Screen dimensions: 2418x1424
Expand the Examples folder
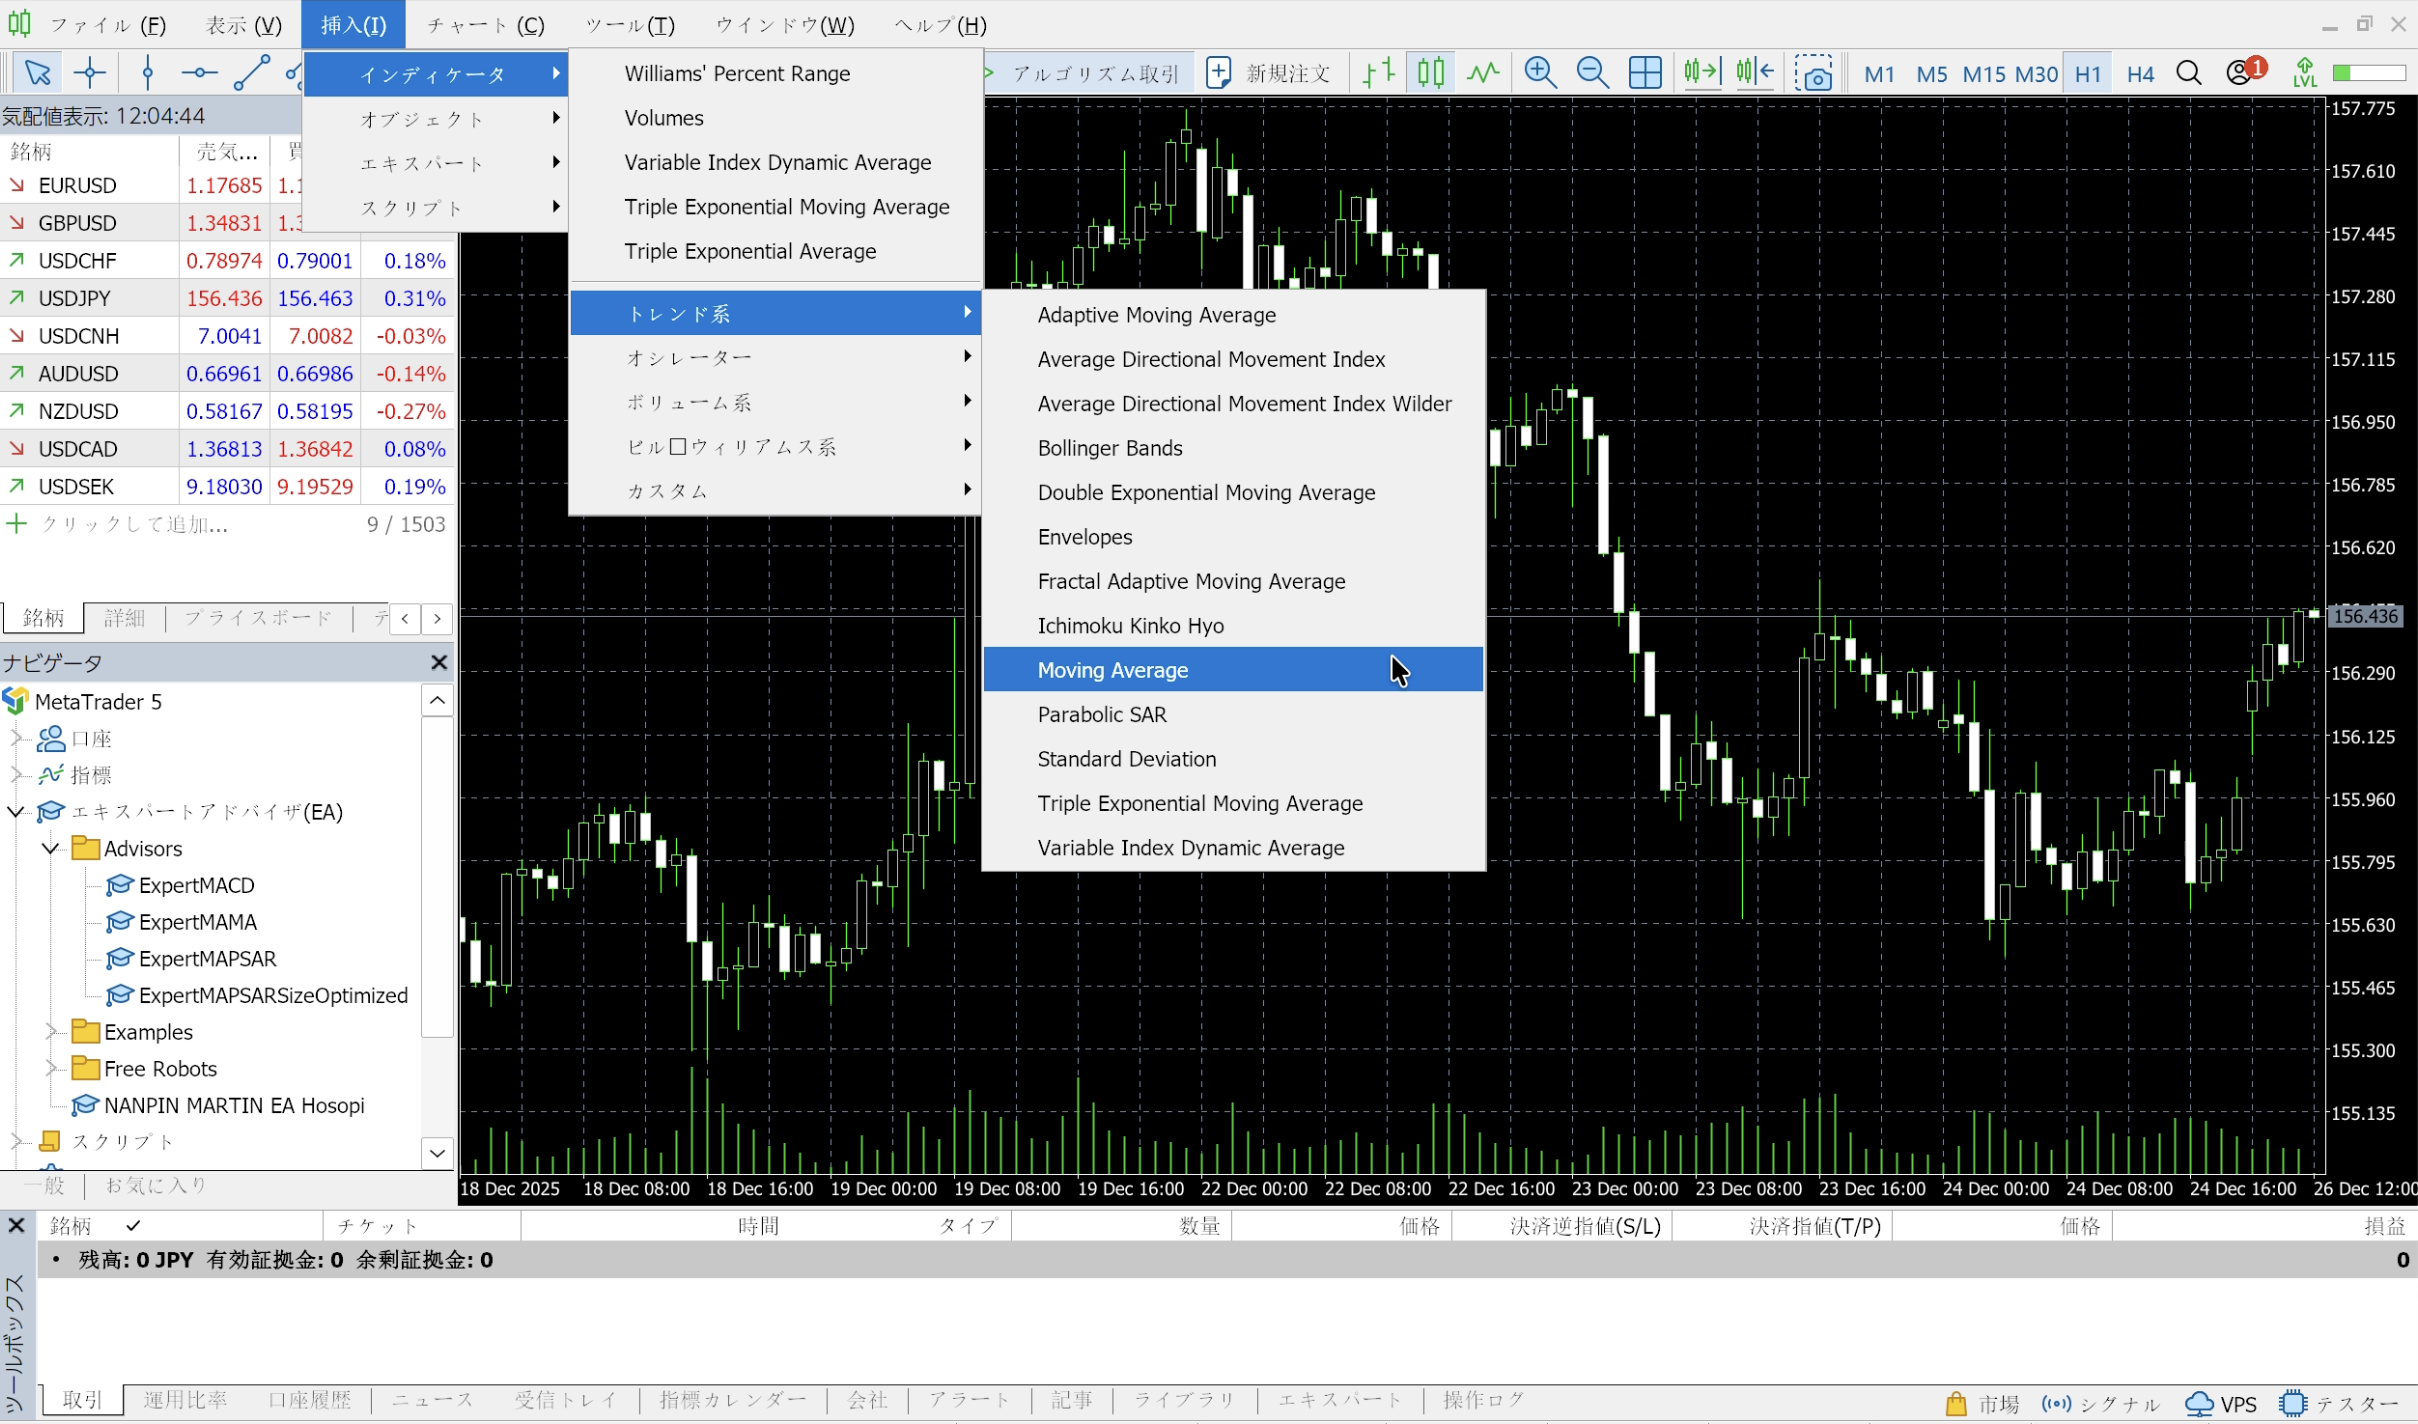click(x=50, y=1031)
